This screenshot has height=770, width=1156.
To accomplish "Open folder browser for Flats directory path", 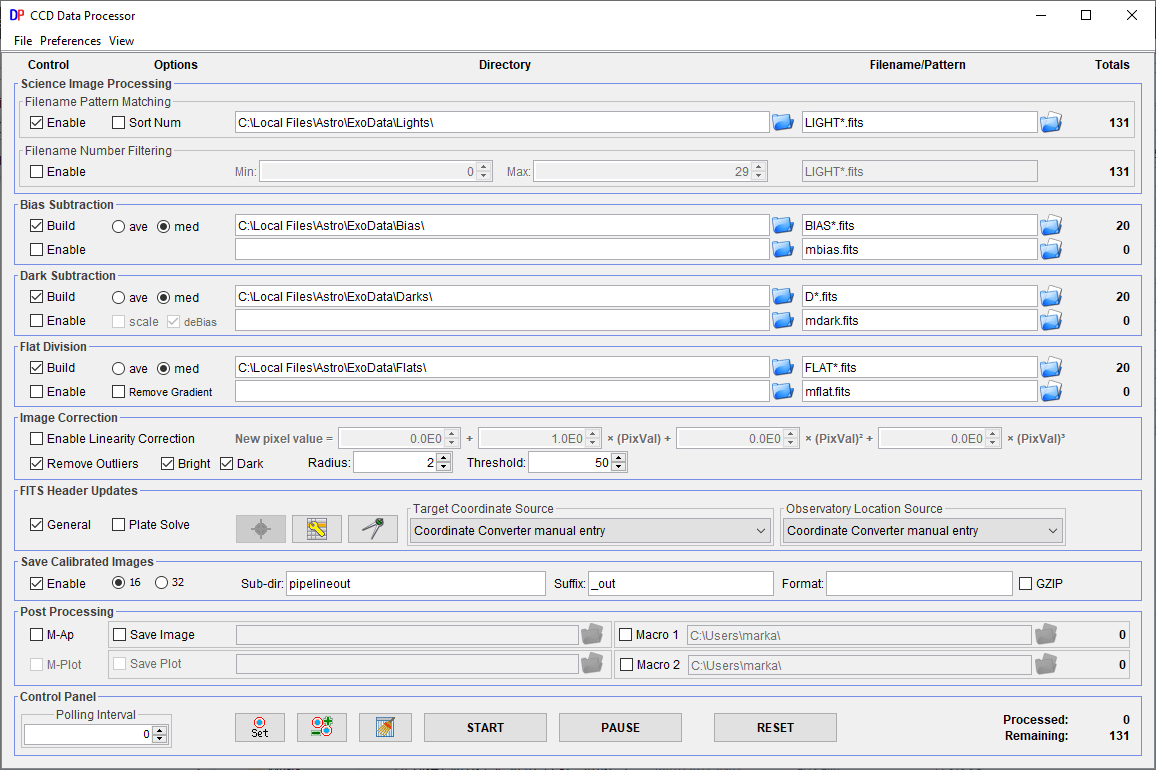I will (782, 367).
